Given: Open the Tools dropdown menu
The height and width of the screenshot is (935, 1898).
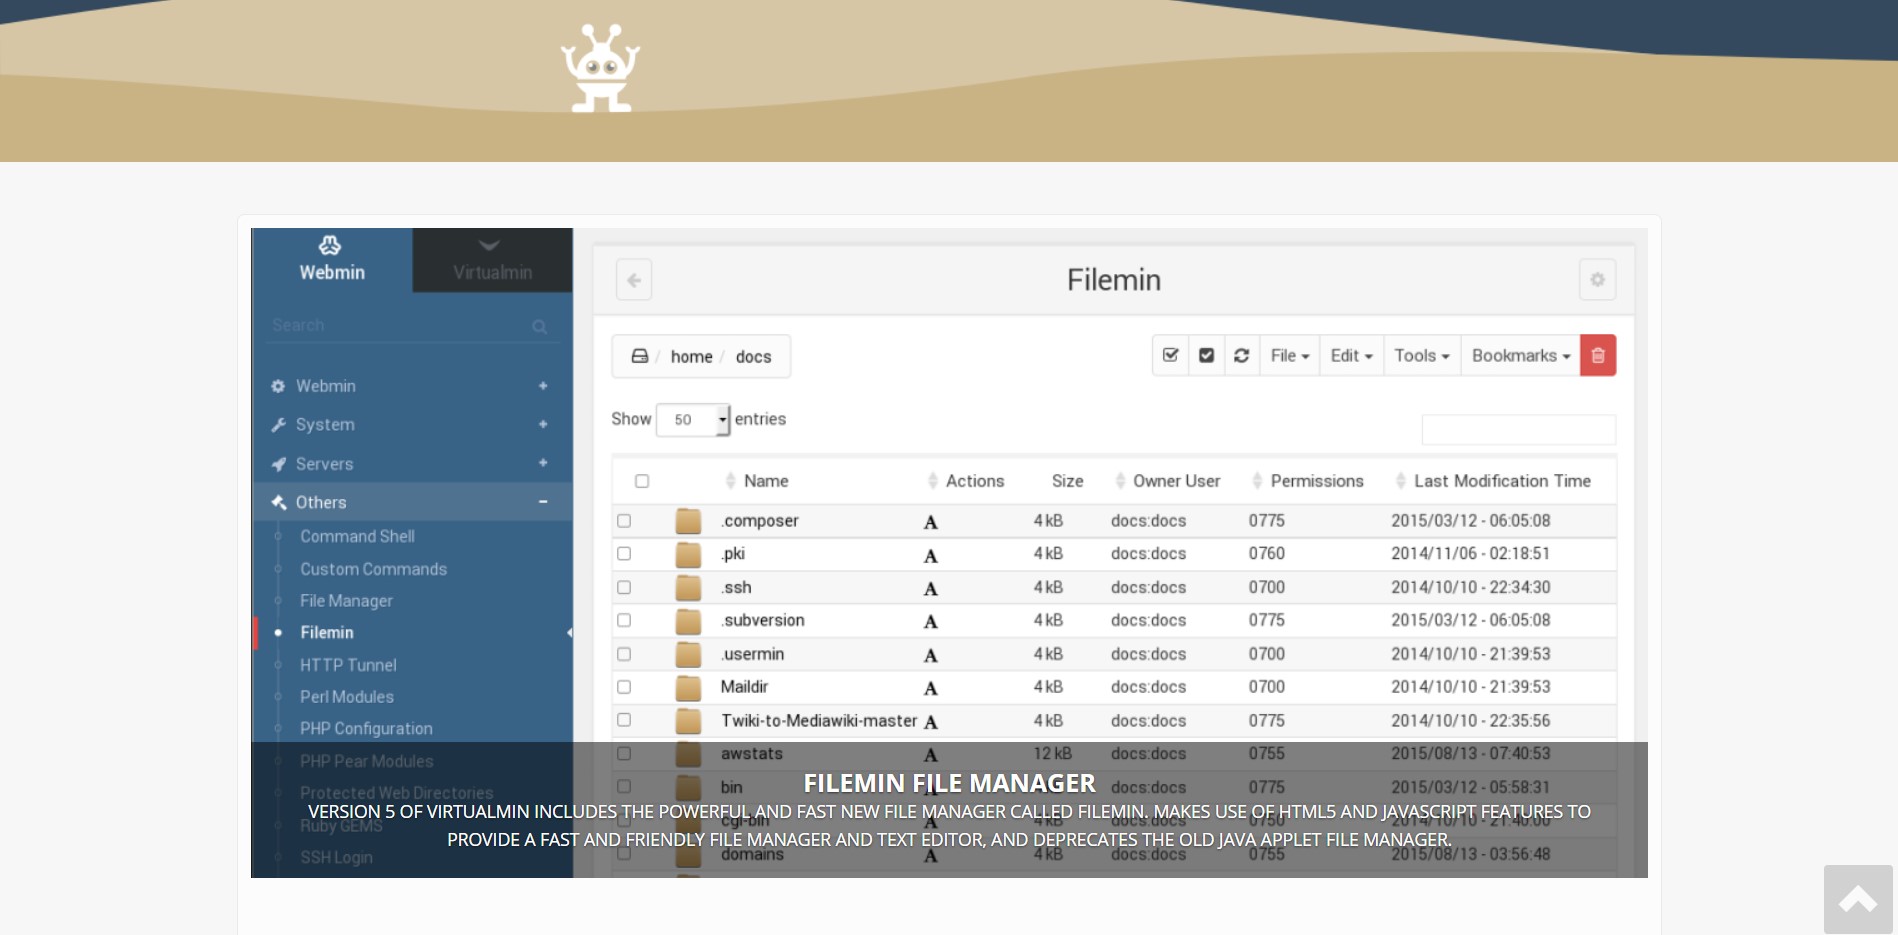Looking at the screenshot, I should tap(1421, 355).
